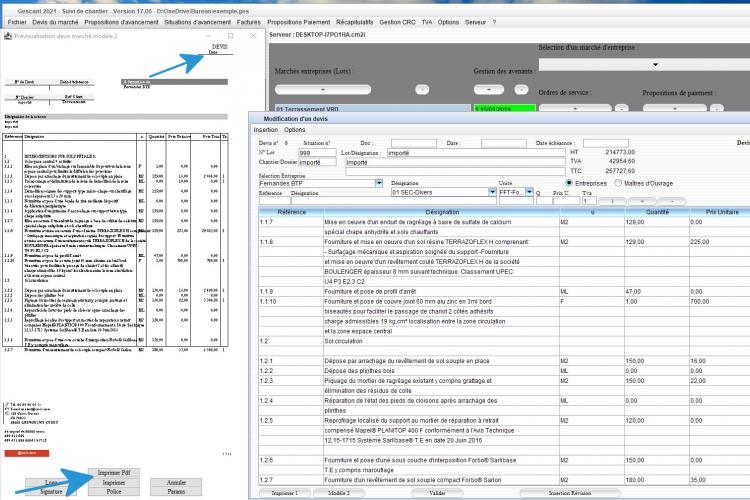Viewport: 750px width, 500px height.
Task: Click the plus button right of the Tva field
Action: pos(642,201)
